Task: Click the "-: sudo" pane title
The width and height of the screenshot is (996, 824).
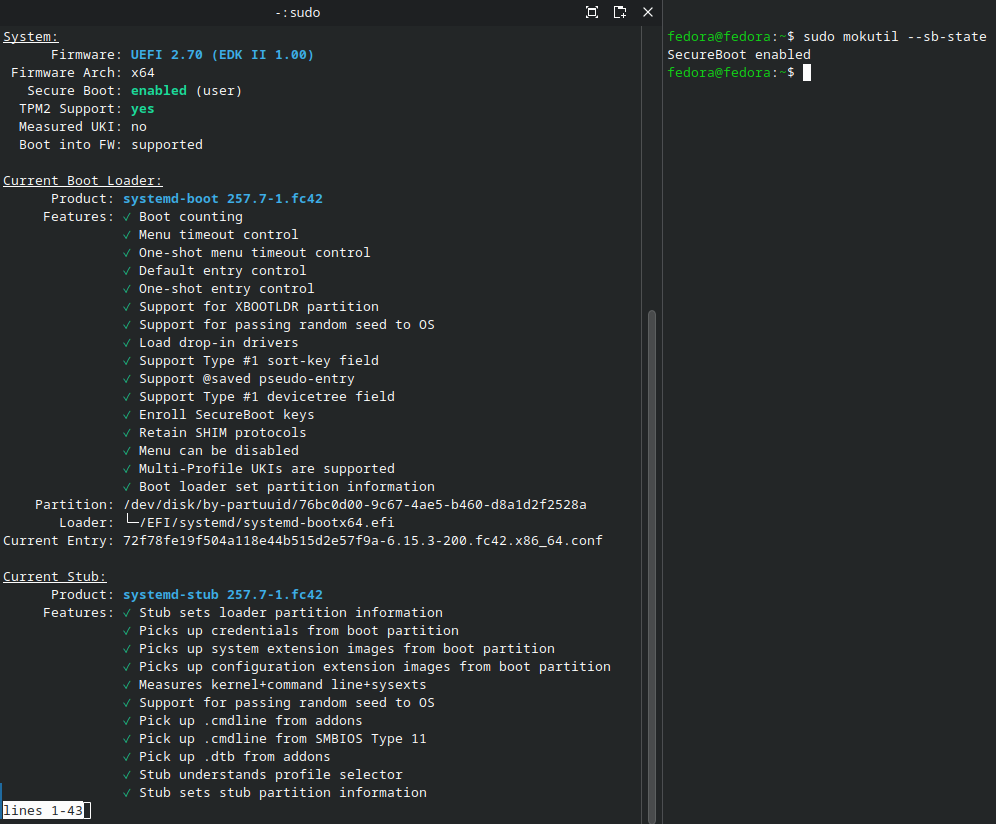Action: coord(298,13)
